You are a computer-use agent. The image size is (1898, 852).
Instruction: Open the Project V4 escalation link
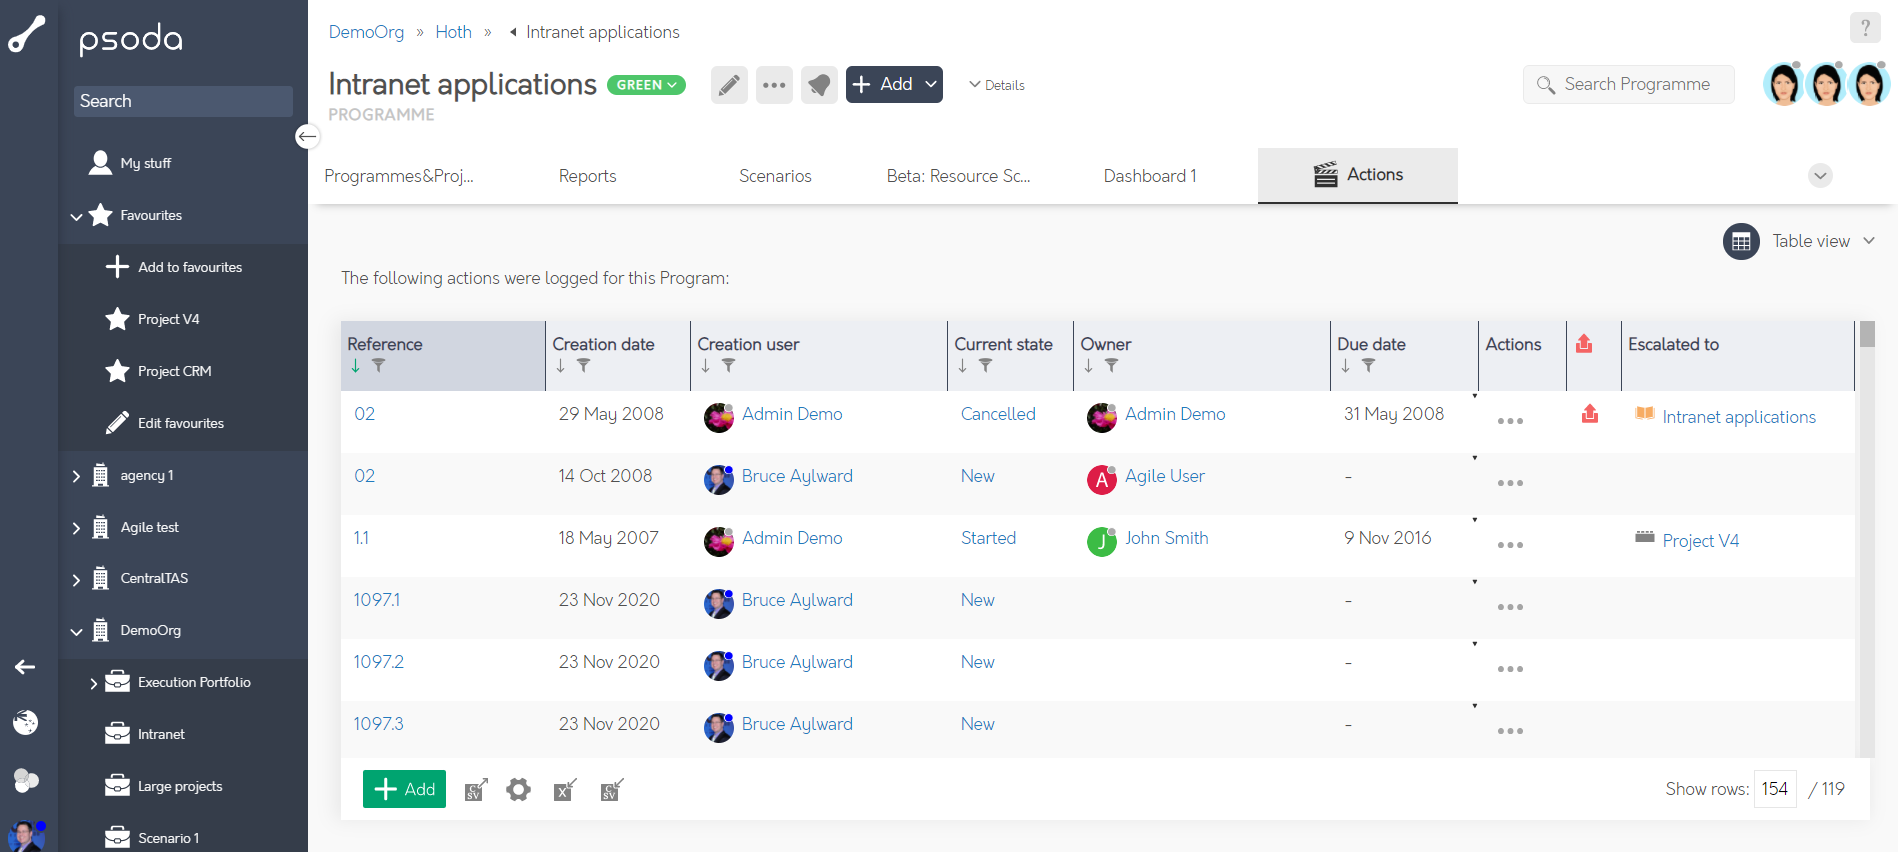pos(1700,541)
